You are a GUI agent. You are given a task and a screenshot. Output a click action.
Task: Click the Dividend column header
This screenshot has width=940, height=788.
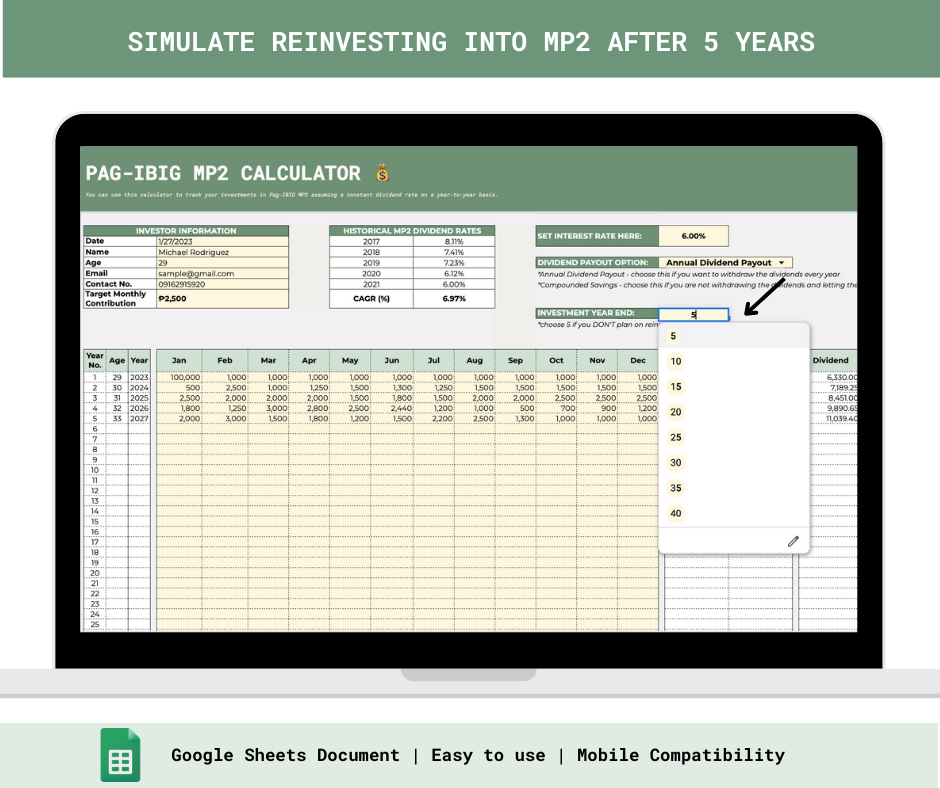coord(829,360)
